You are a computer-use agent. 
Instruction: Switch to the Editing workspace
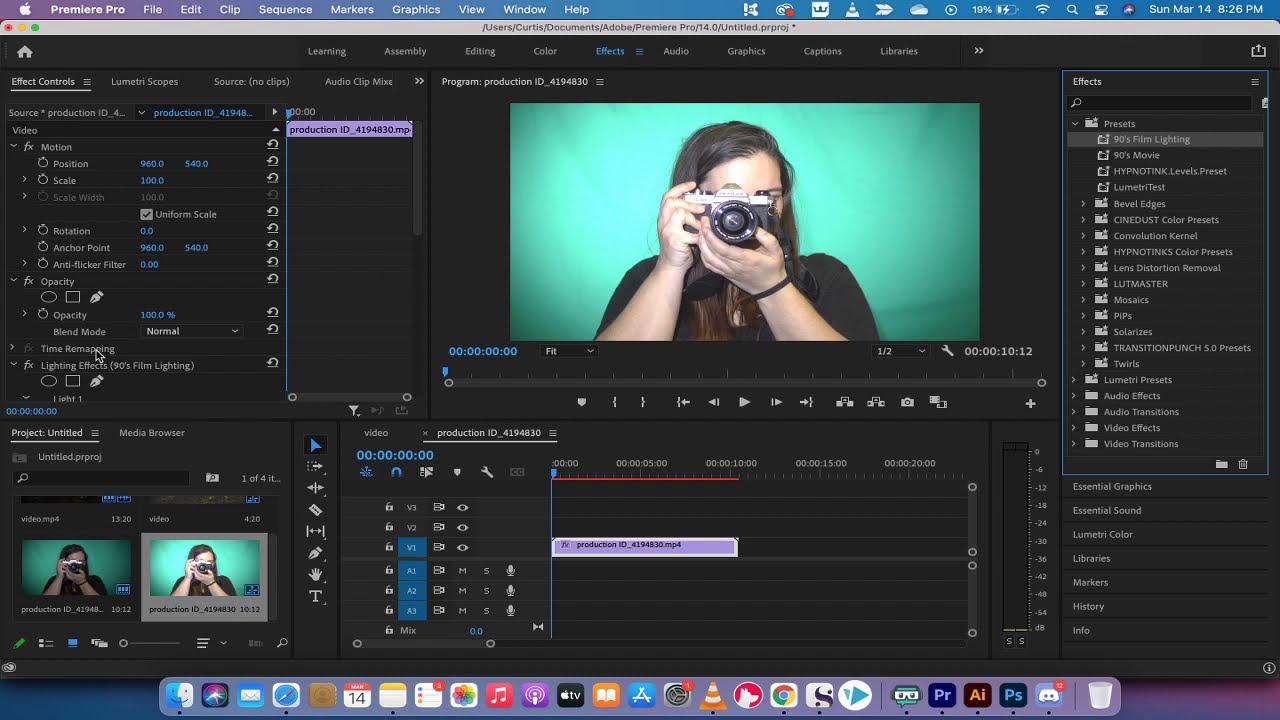tap(480, 51)
